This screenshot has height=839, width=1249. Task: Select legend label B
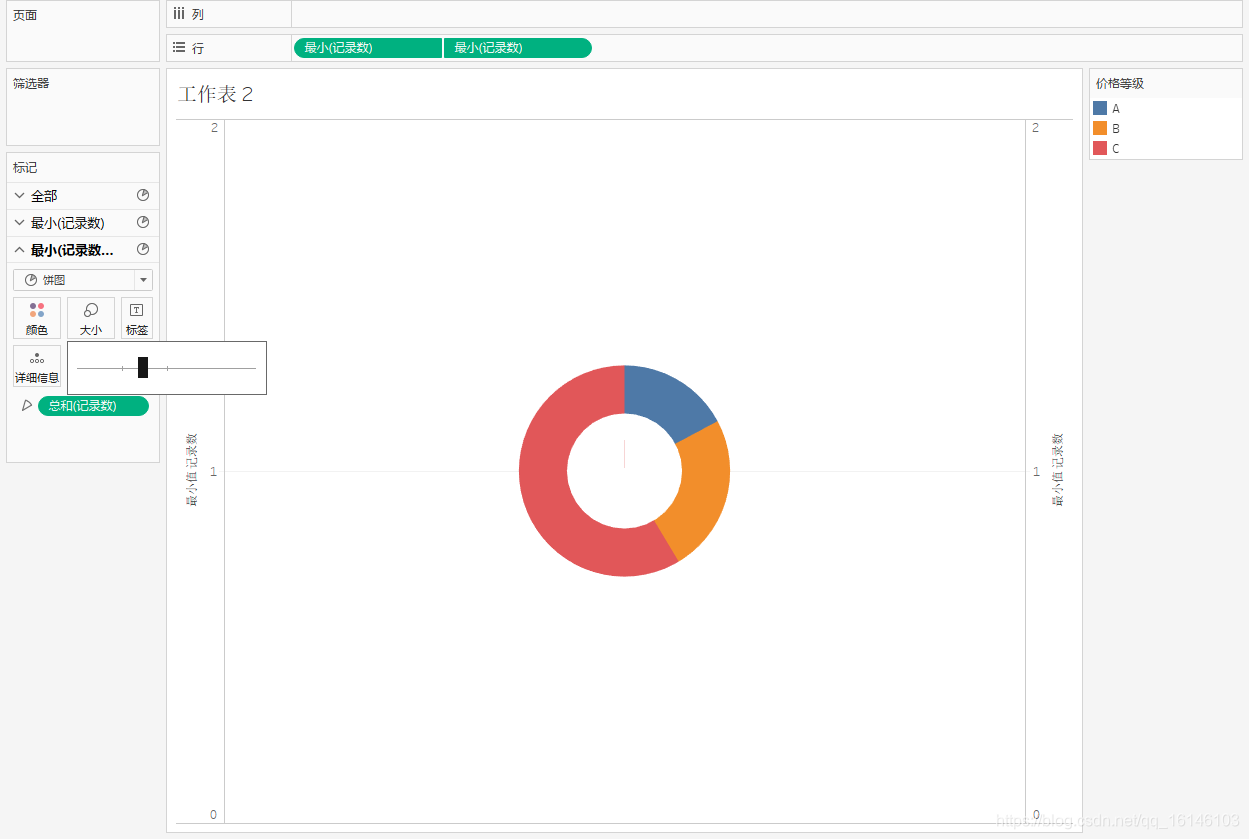pyautogui.click(x=1116, y=128)
